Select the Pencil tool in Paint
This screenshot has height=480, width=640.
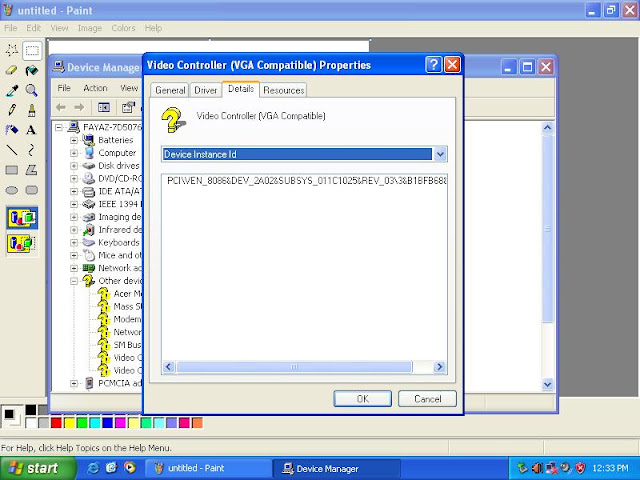(x=11, y=110)
